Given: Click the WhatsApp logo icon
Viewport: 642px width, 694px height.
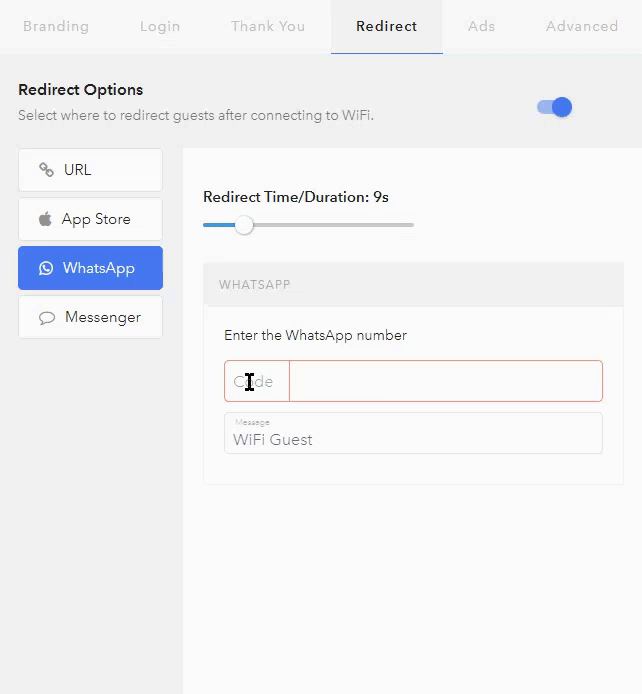Looking at the screenshot, I should 46,268.
